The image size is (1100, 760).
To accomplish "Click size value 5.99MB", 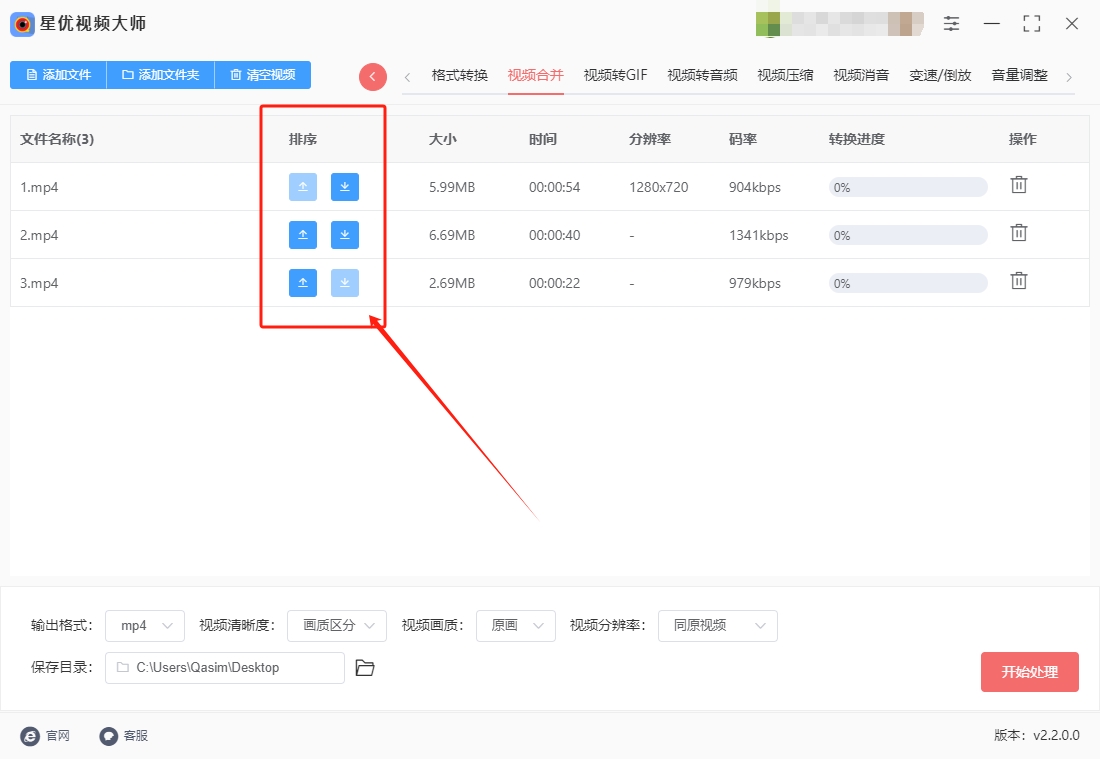I will tap(452, 187).
